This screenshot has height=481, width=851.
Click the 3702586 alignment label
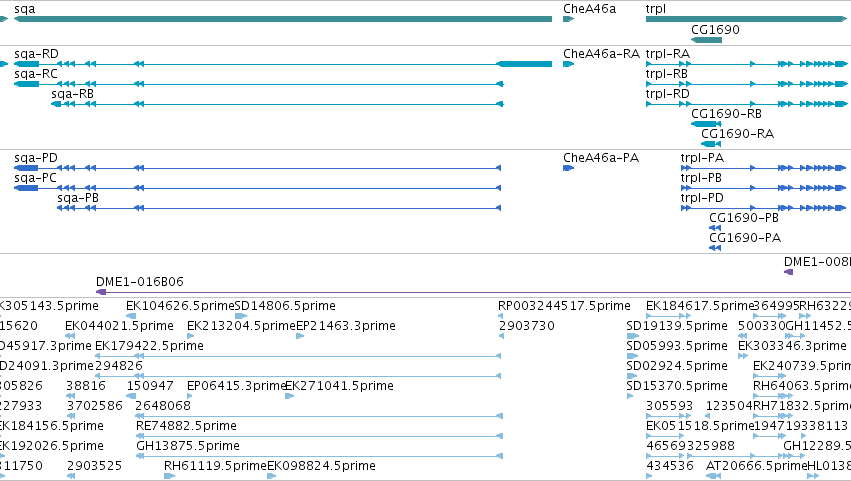(x=94, y=406)
